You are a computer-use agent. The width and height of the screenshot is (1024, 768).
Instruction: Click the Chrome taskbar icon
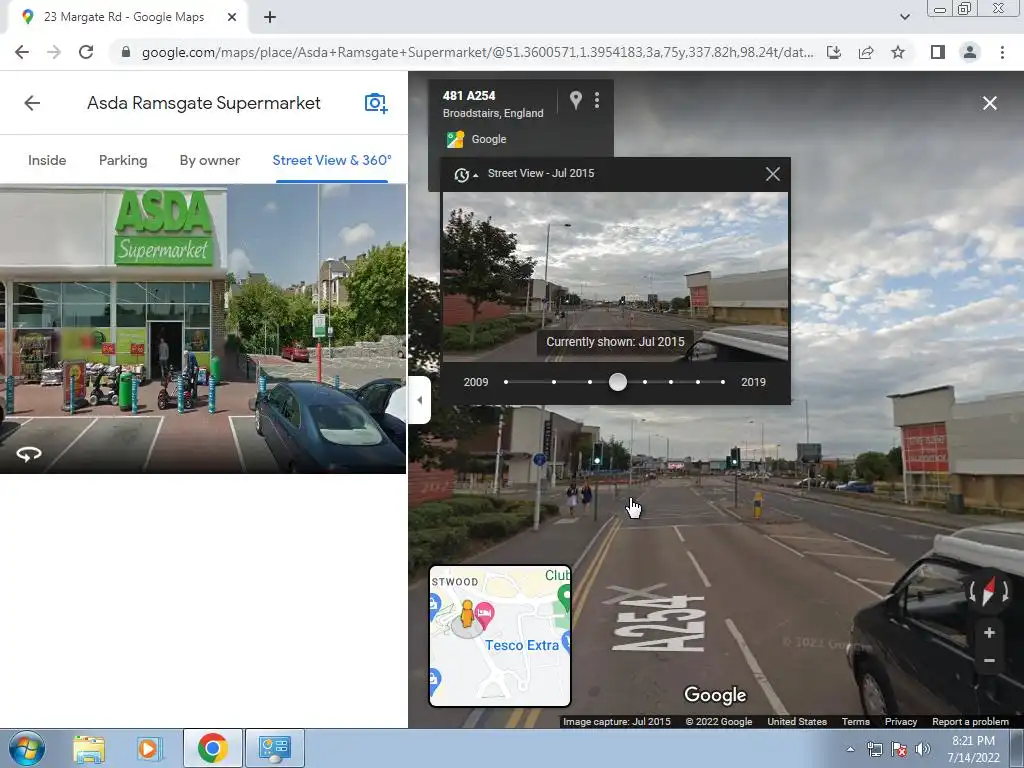pyautogui.click(x=212, y=748)
